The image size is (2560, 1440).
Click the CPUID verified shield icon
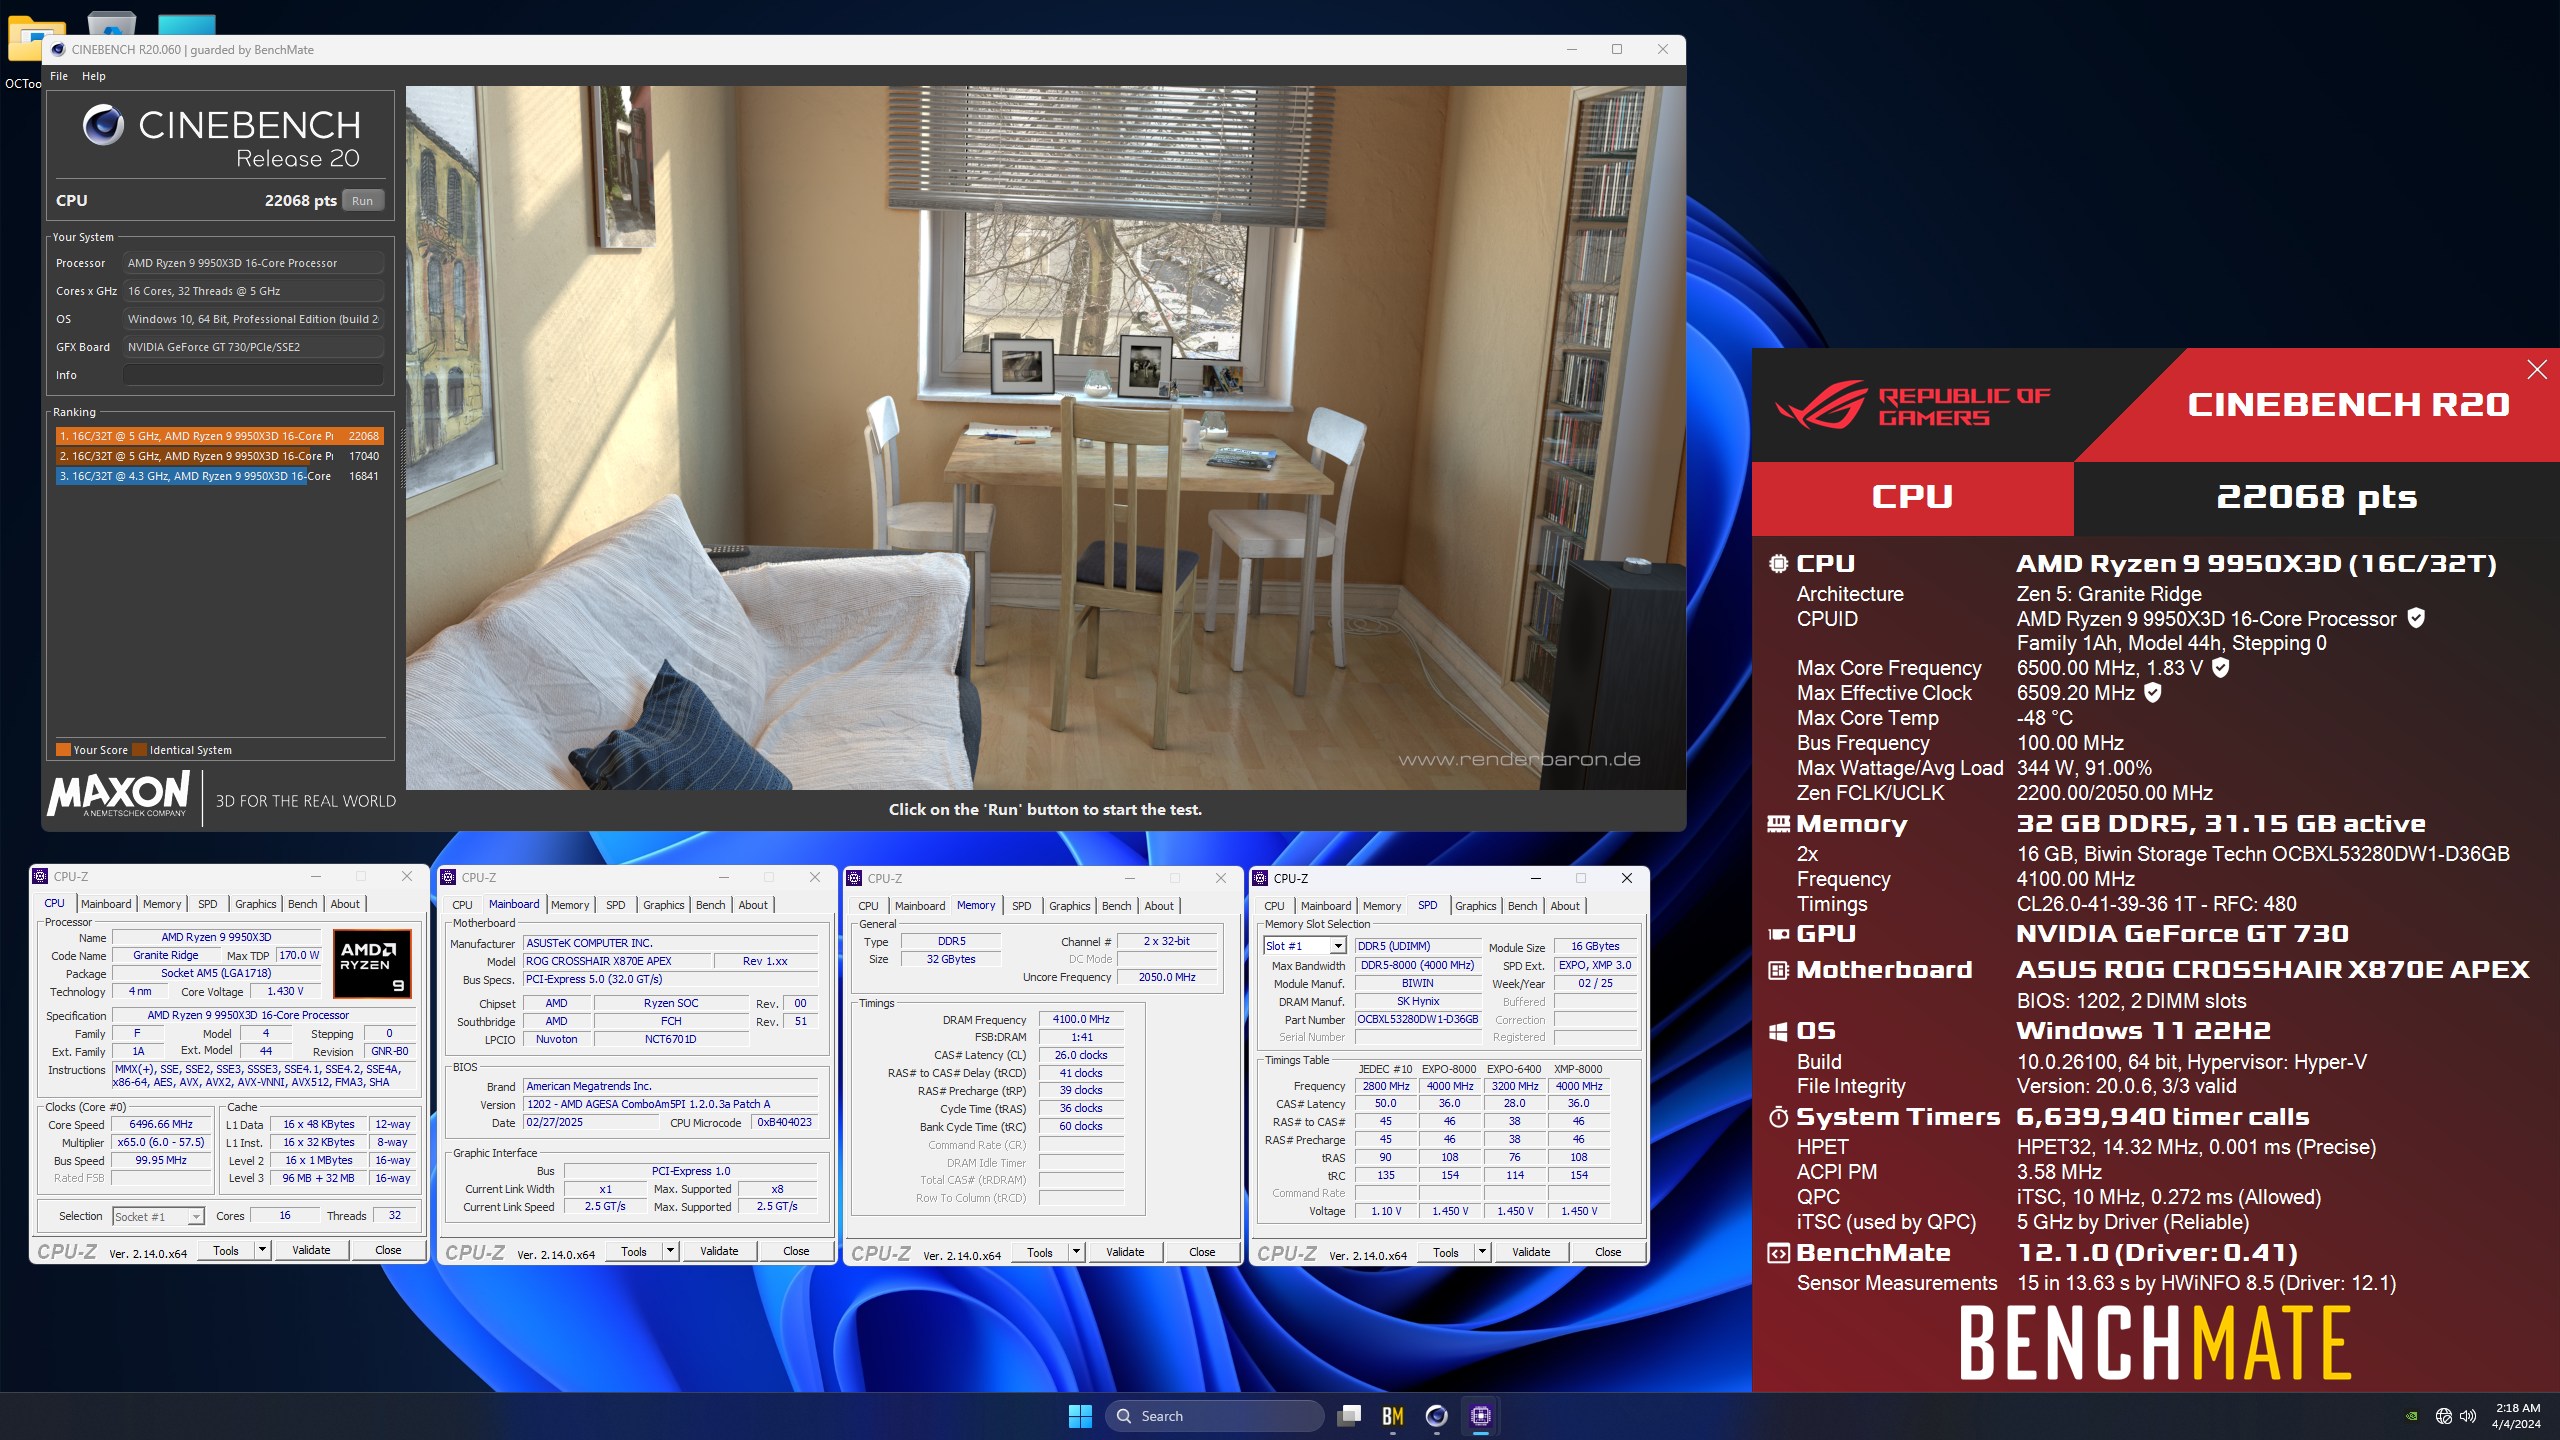pyautogui.click(x=2416, y=618)
